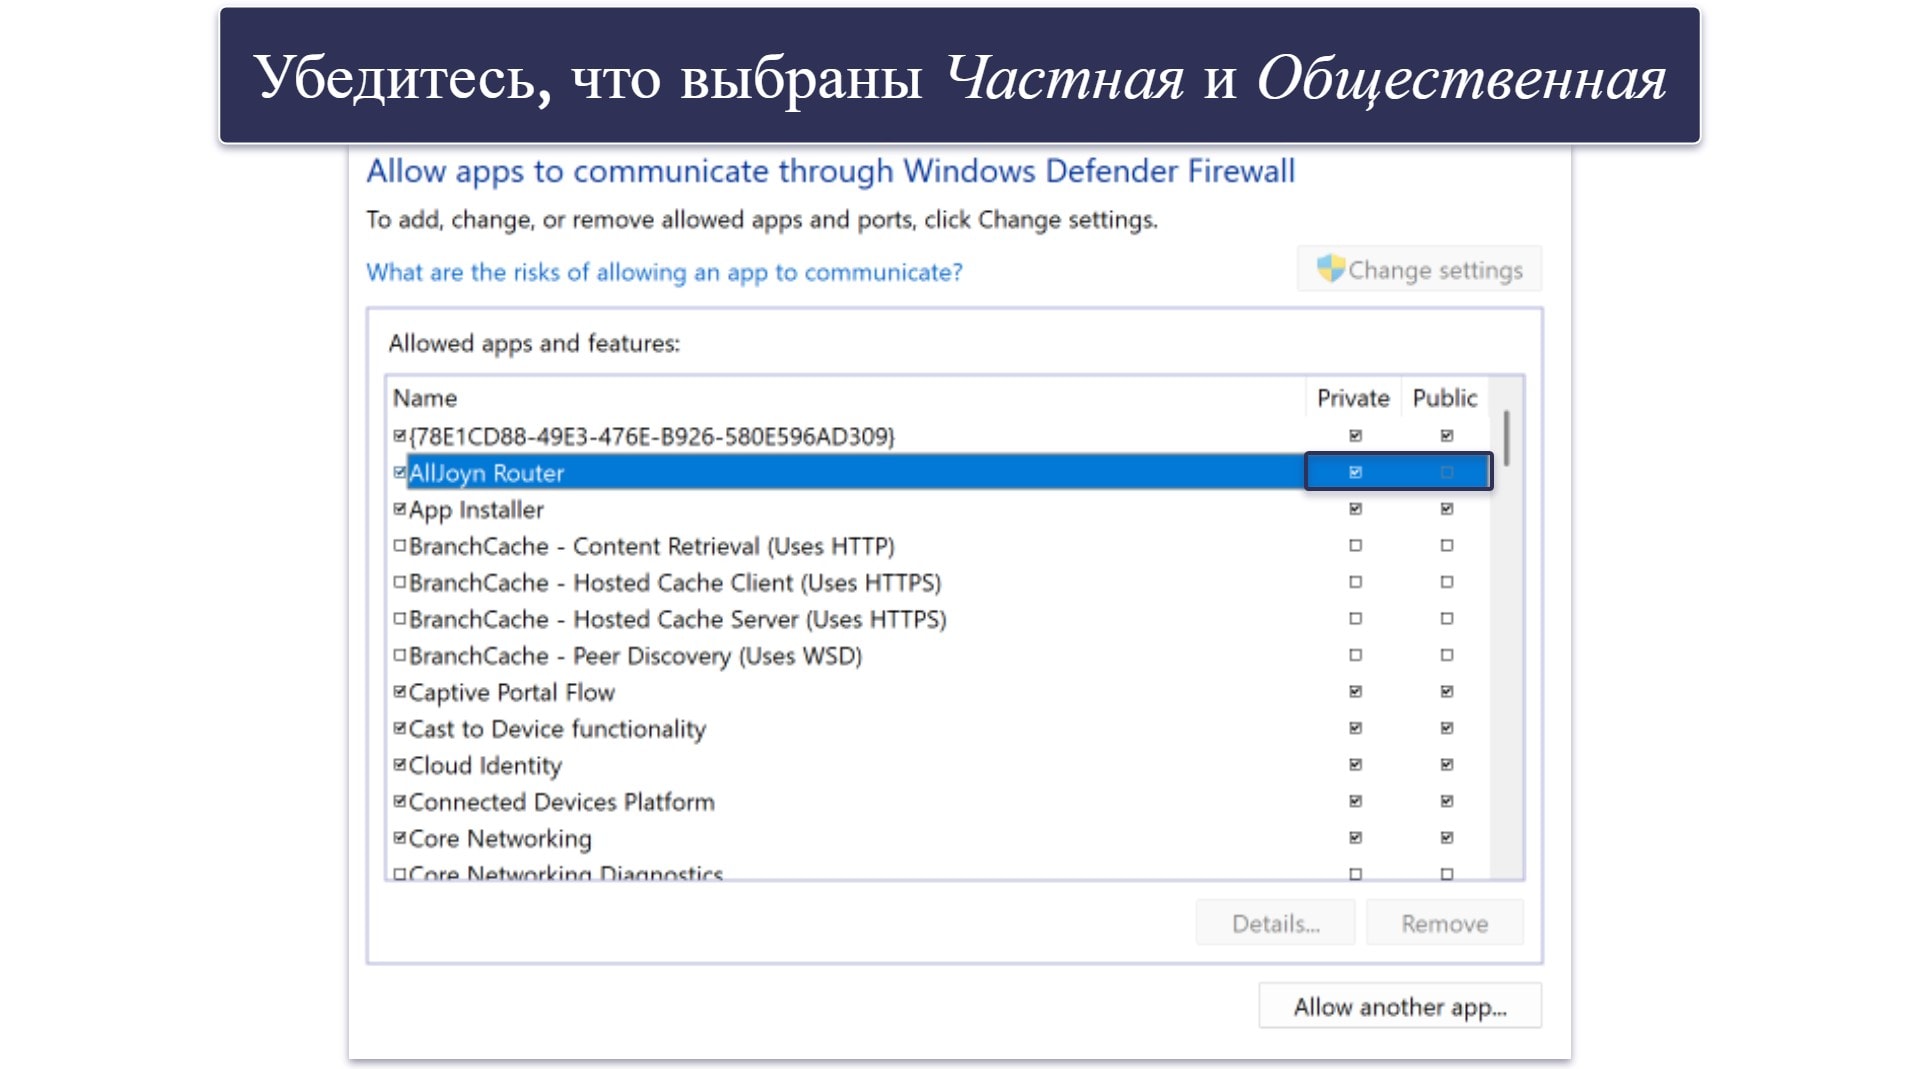Toggle Public checkbox for Cloud Identity
This screenshot has width=1919, height=1069.
click(x=1446, y=765)
